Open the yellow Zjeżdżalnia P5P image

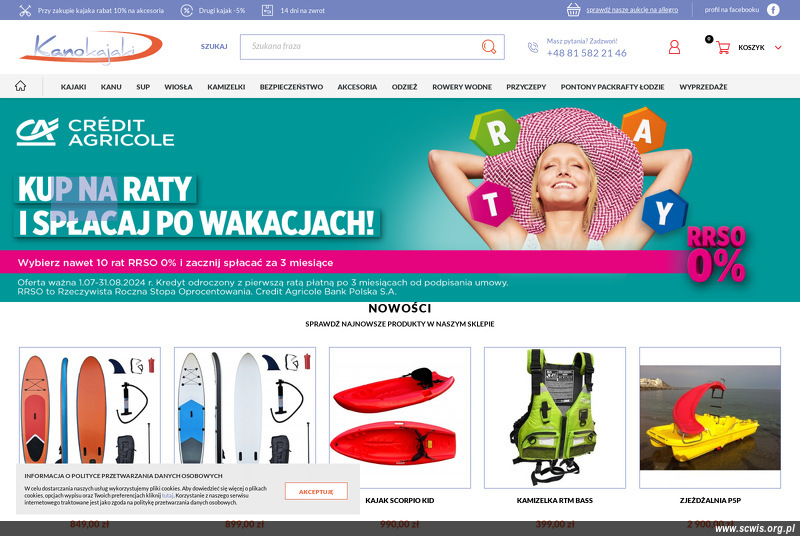coord(710,417)
